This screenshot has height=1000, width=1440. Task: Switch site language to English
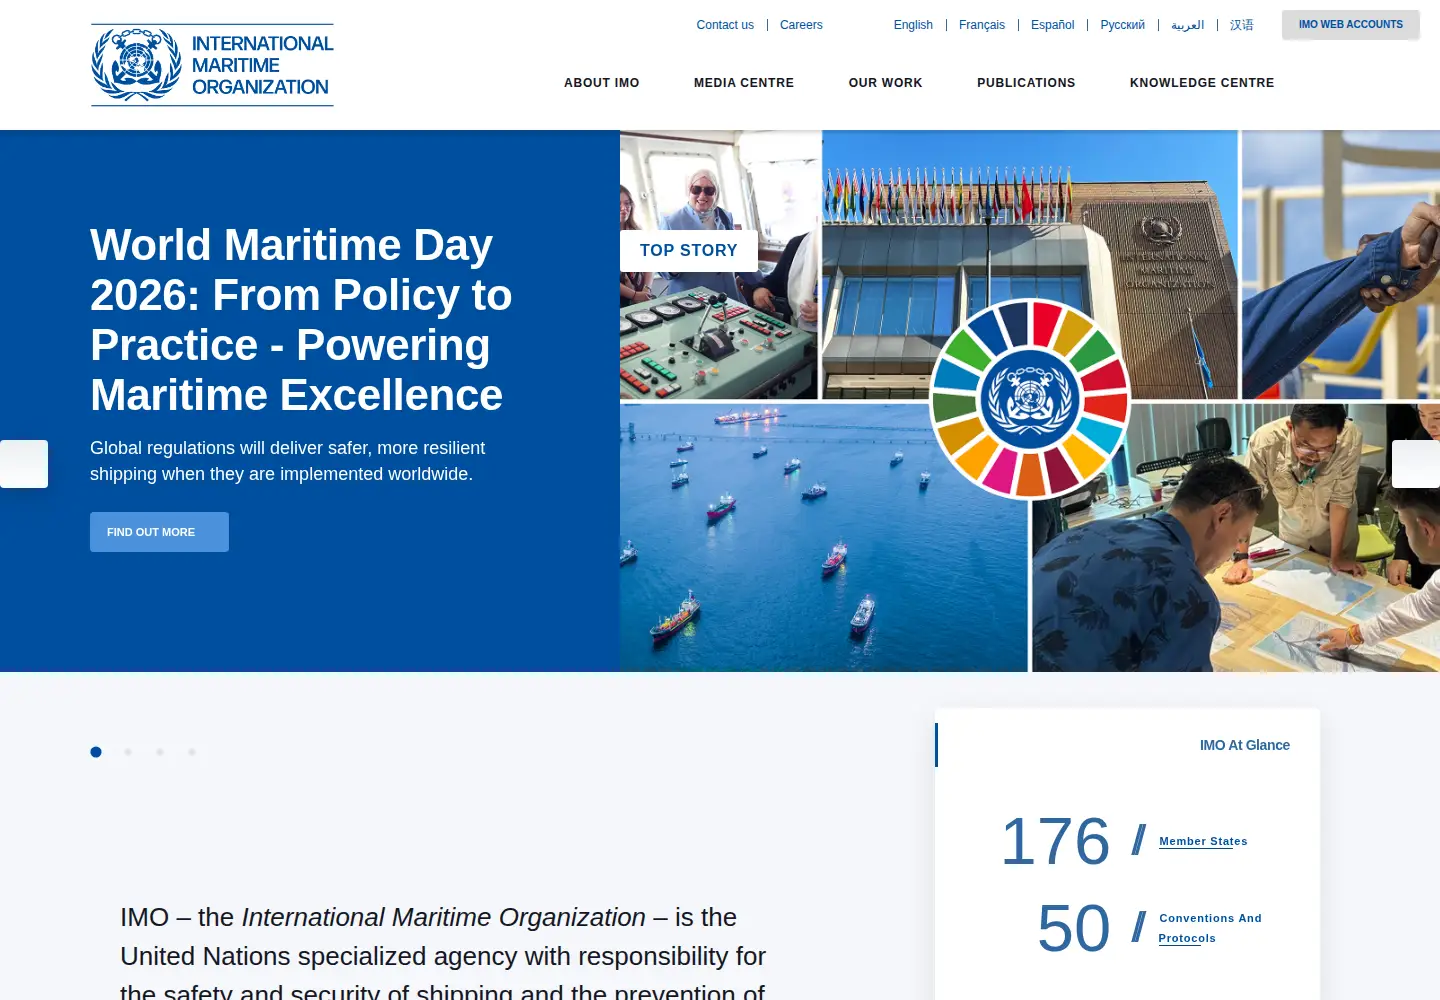pos(913,25)
